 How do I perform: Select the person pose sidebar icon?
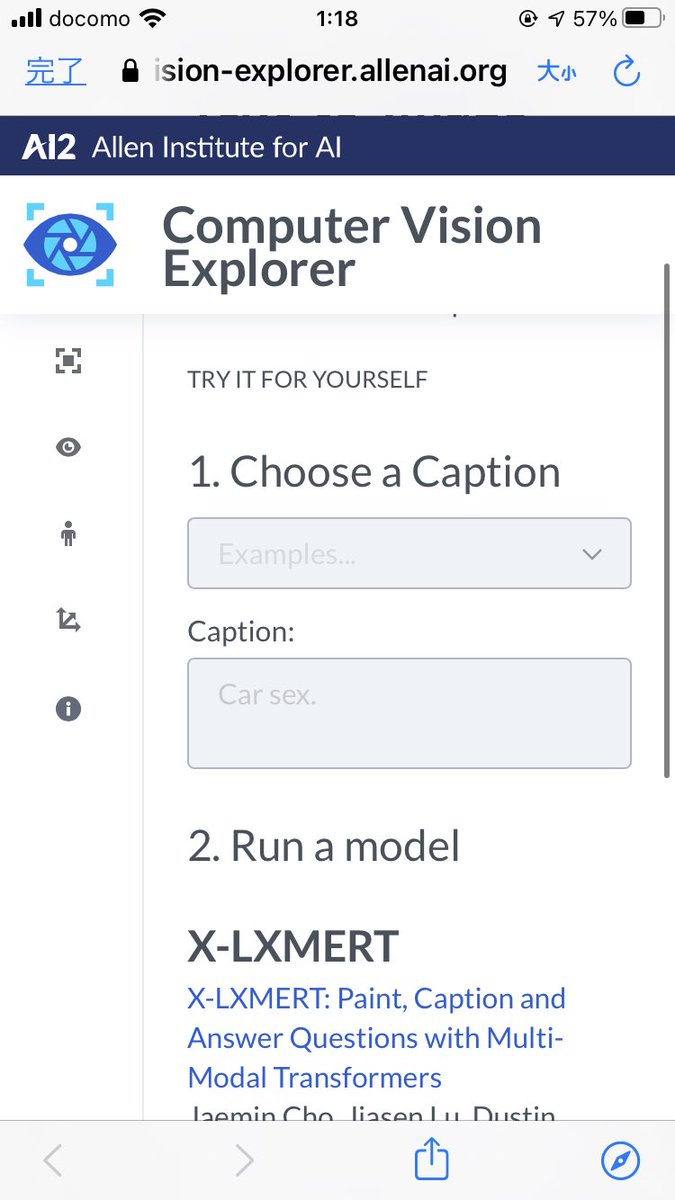click(68, 534)
